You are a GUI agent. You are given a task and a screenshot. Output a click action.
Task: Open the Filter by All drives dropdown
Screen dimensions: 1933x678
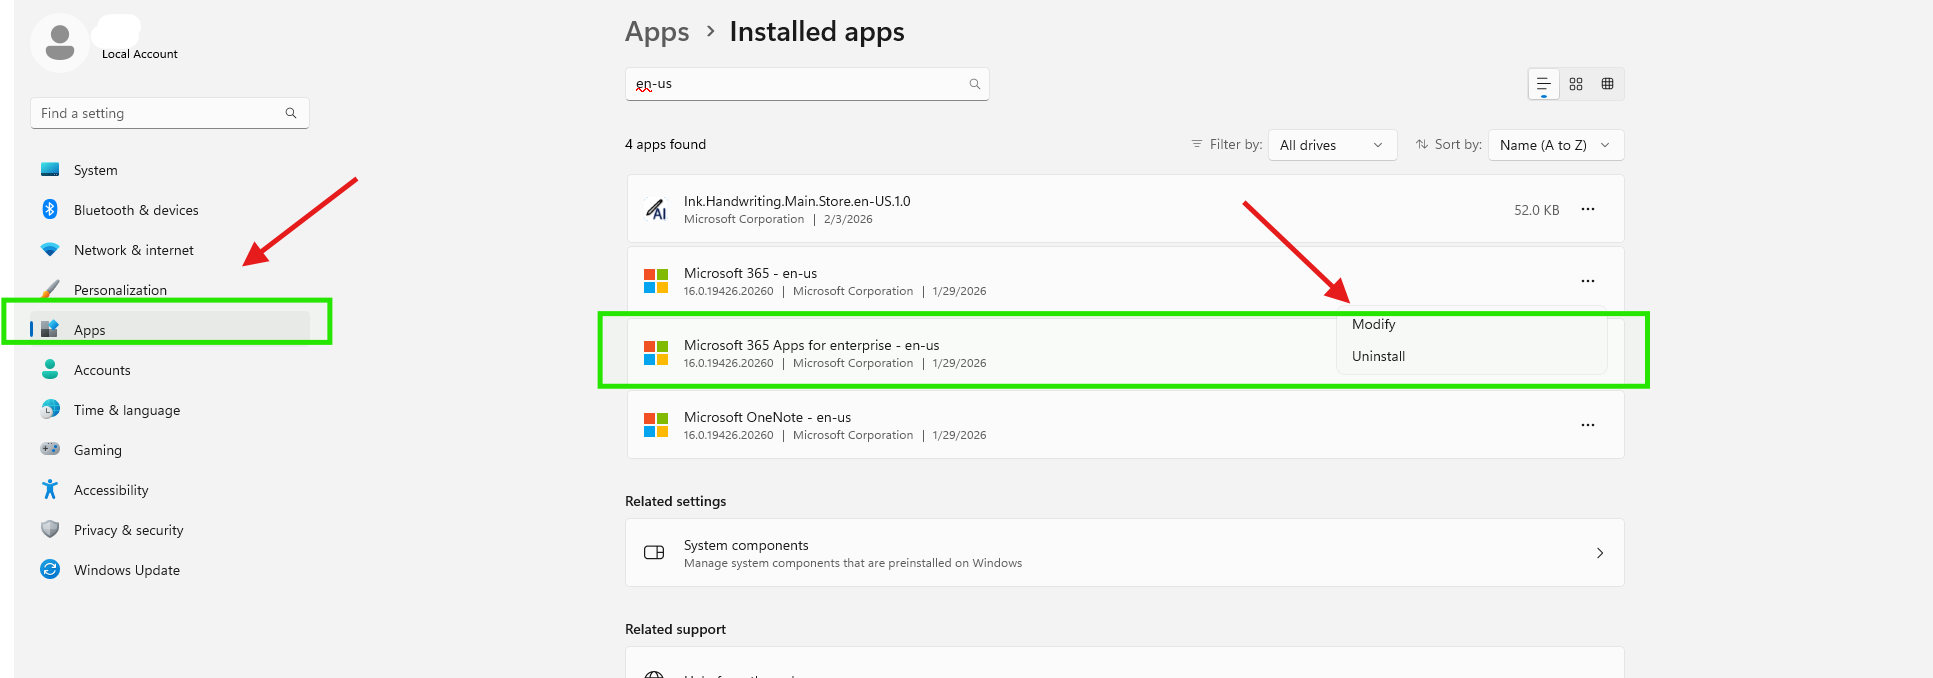(1332, 145)
